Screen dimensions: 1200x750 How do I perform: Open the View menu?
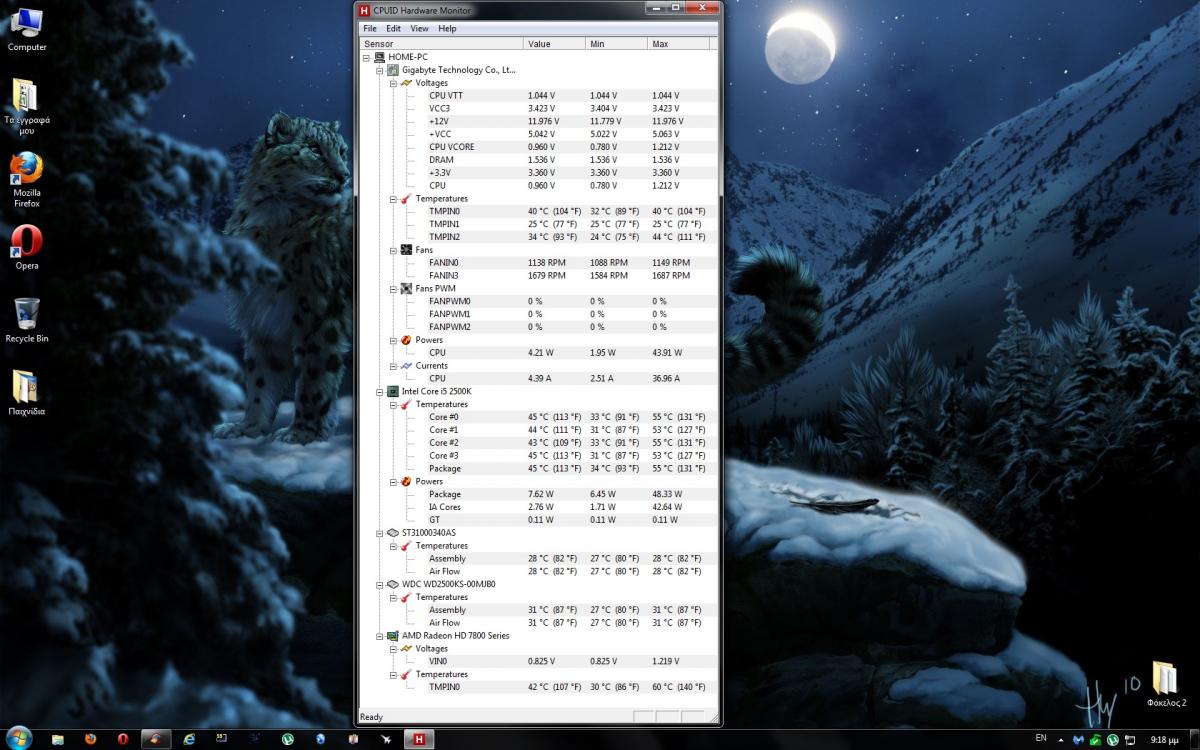(x=419, y=29)
